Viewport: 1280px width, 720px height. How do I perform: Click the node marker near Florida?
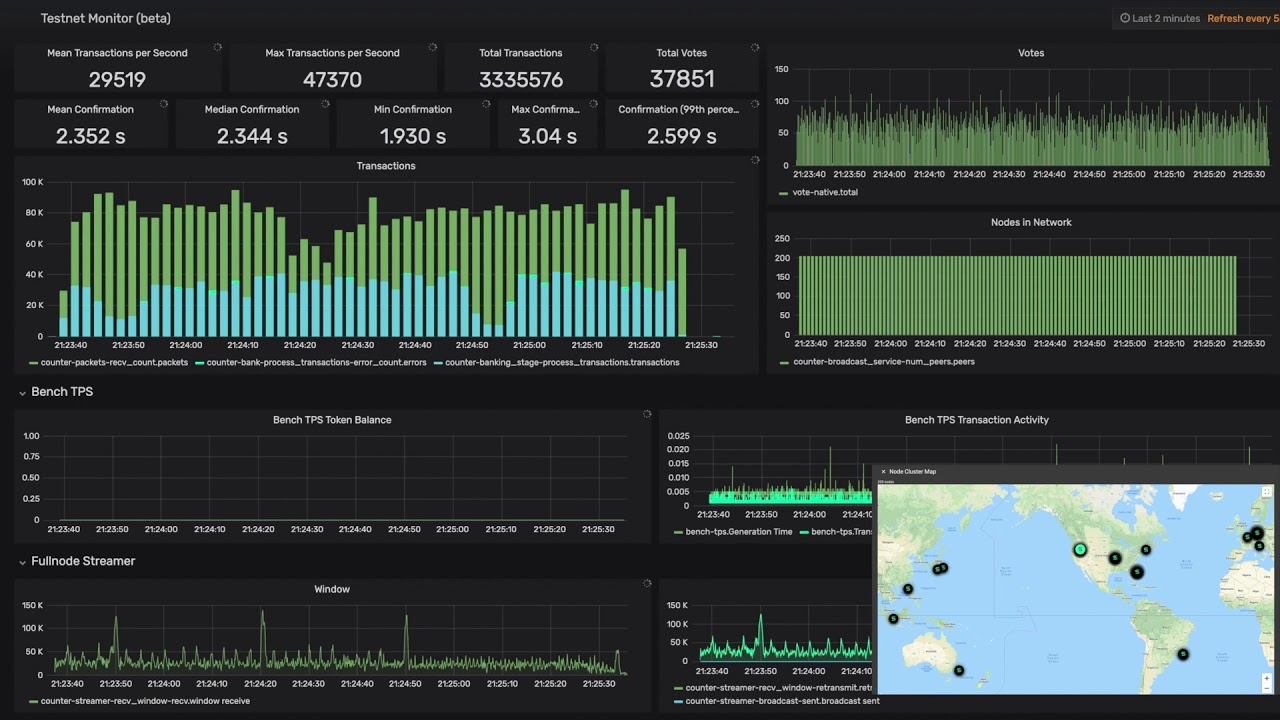[1137, 572]
